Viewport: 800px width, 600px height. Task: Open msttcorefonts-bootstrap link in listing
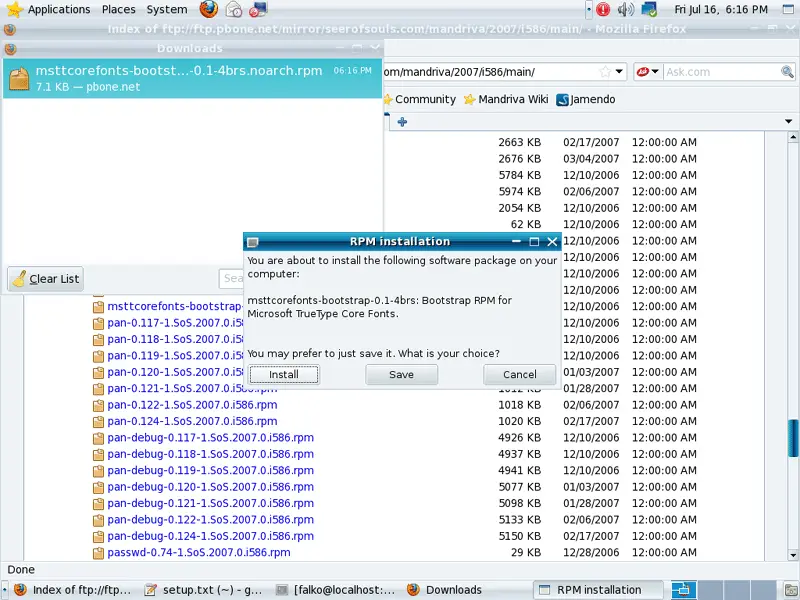click(x=175, y=306)
